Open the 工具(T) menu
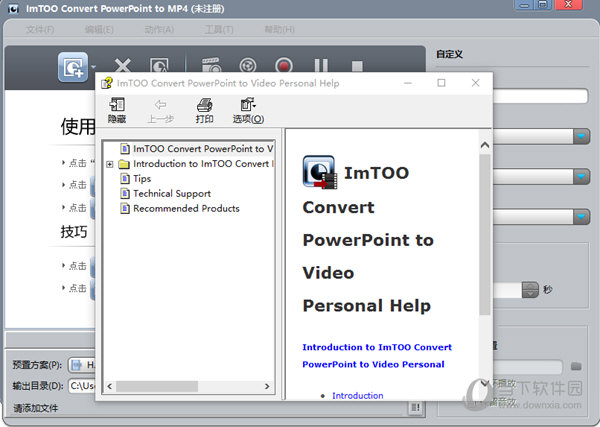Viewport: 600px width, 427px height. 219,29
